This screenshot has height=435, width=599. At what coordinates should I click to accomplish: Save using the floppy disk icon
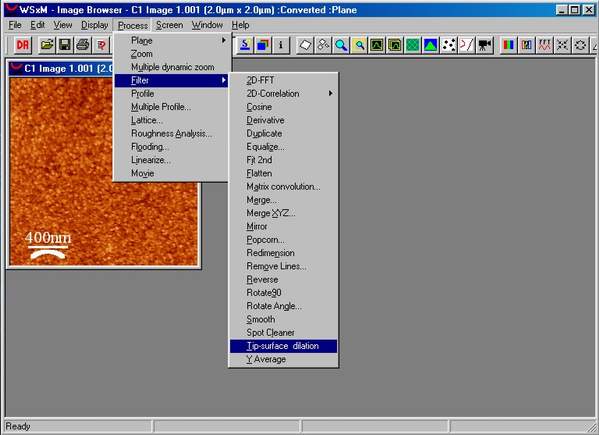65,45
